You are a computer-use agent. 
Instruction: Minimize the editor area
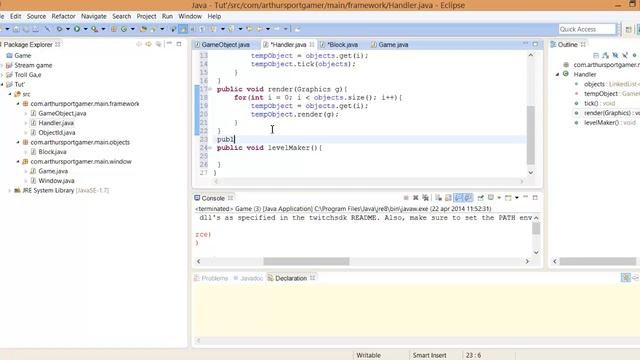click(x=525, y=44)
